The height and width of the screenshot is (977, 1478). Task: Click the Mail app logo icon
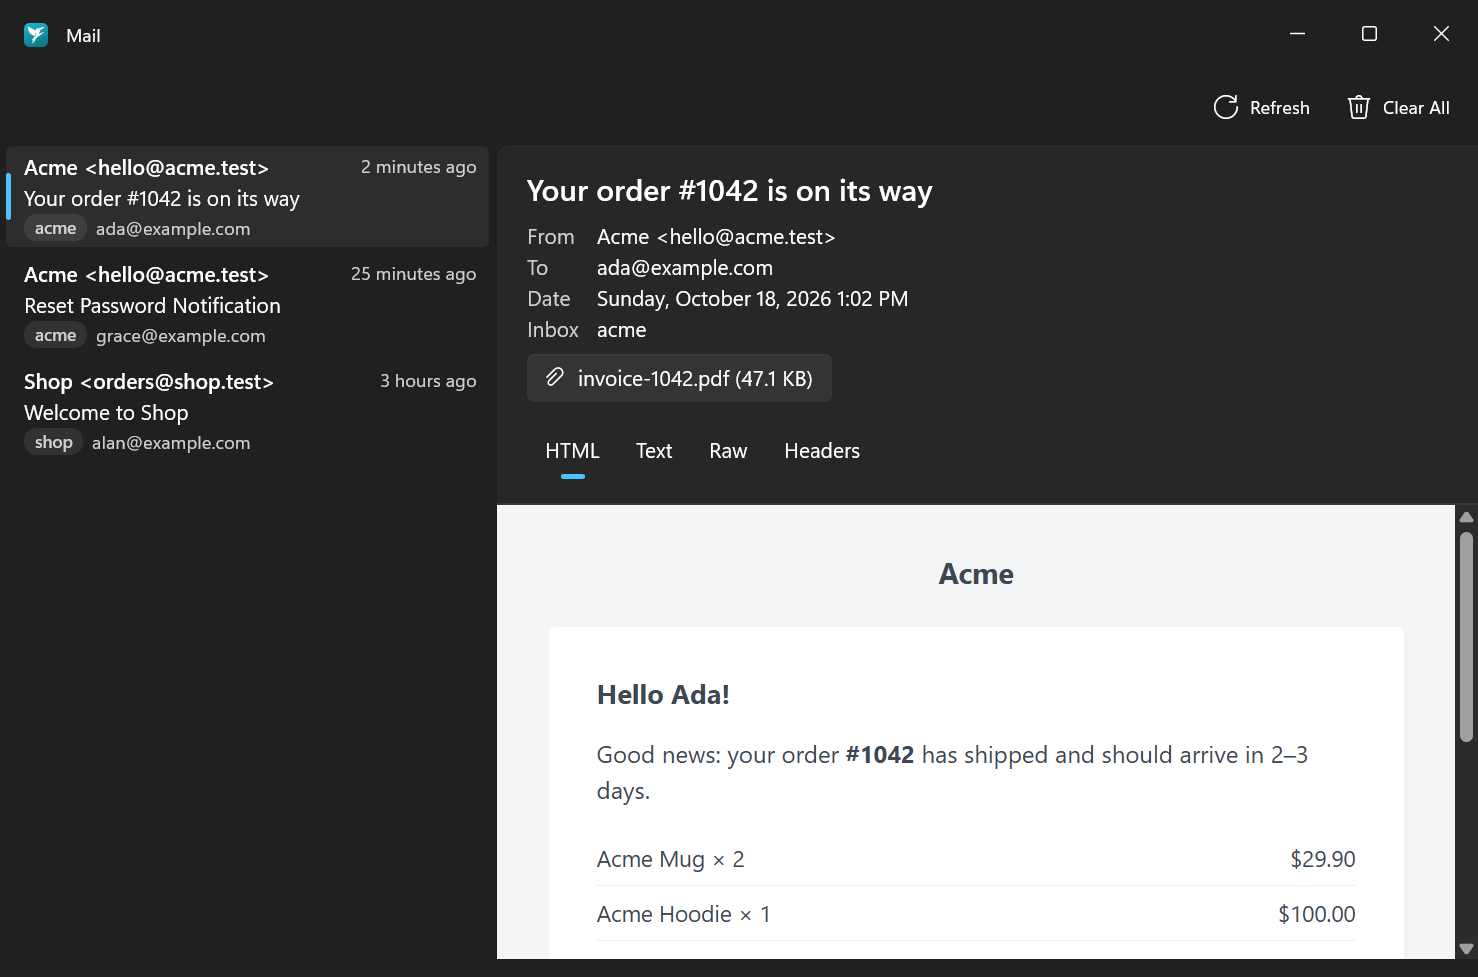pos(36,35)
